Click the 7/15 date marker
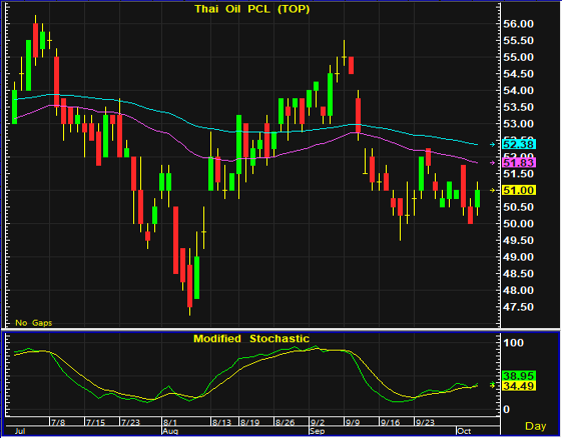 coord(95,422)
